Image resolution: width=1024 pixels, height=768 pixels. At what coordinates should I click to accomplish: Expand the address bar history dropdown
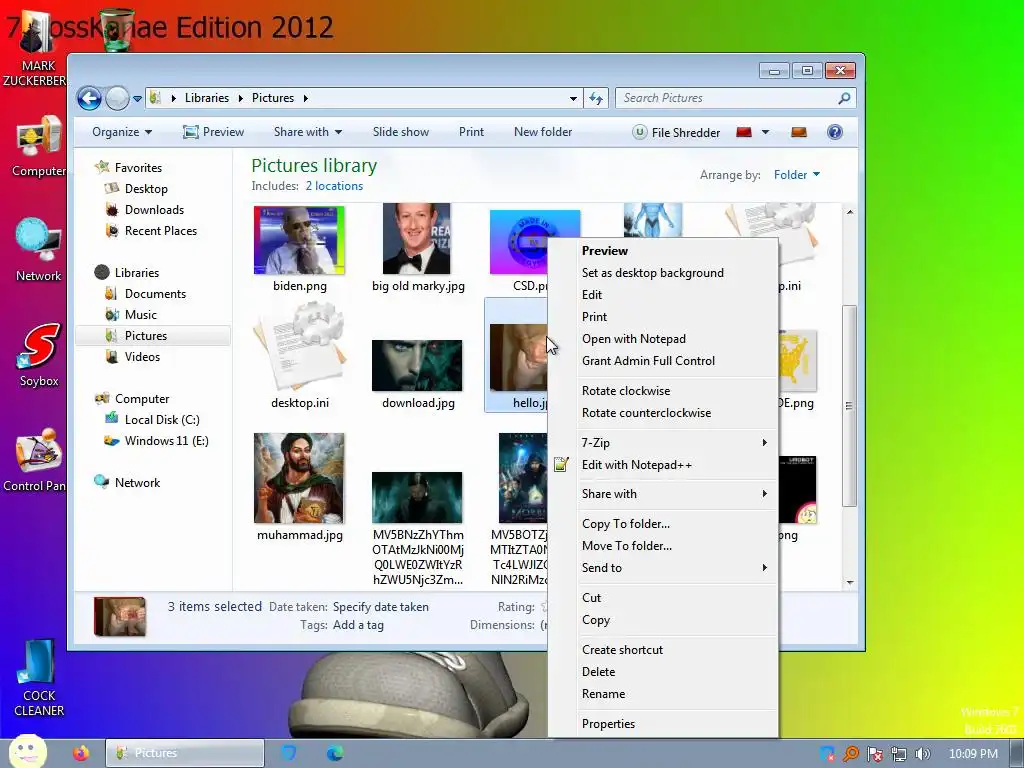pyautogui.click(x=573, y=99)
